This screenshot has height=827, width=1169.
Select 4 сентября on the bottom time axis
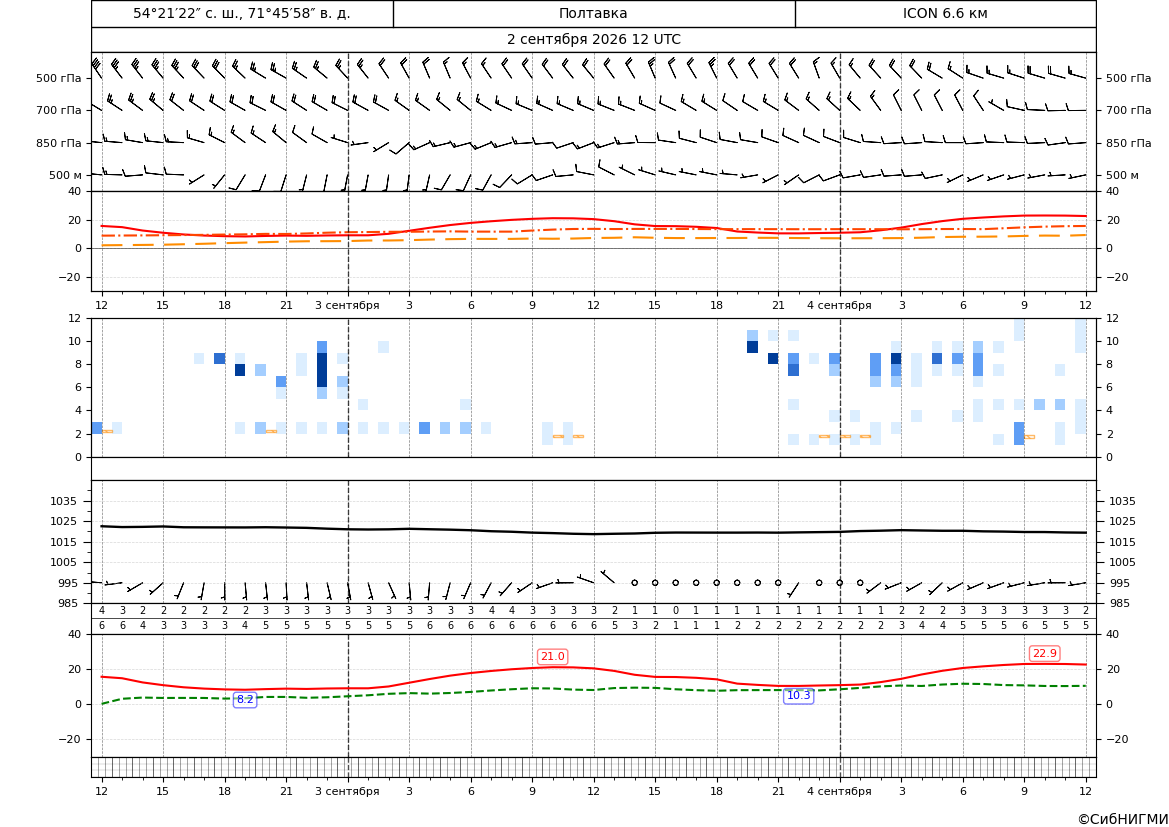coord(839,791)
